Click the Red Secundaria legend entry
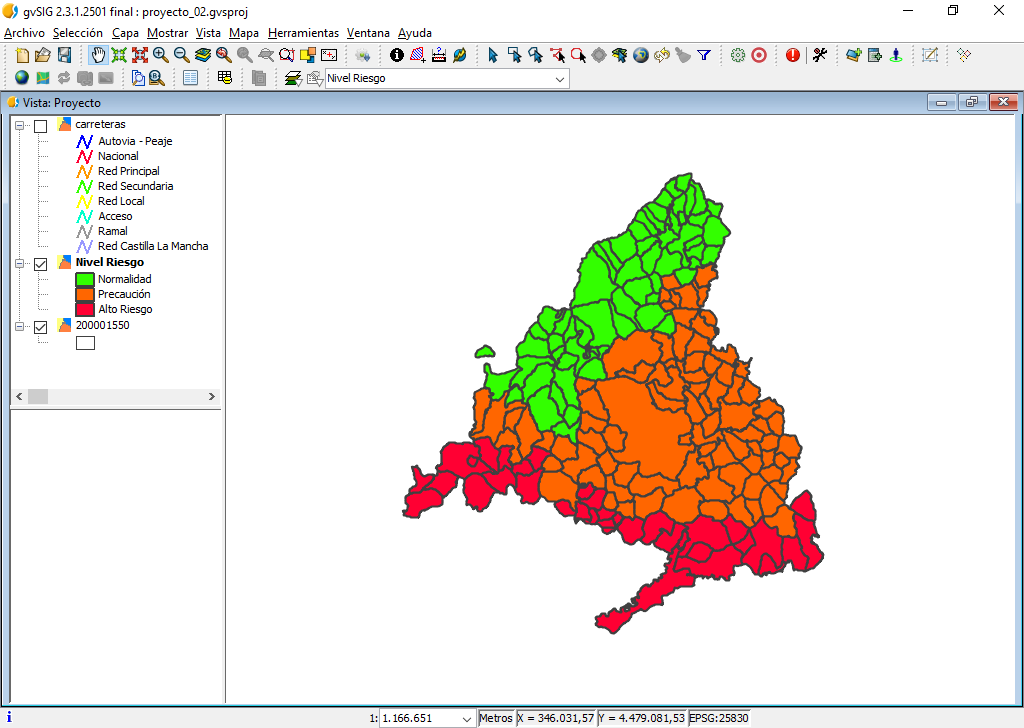 [x=135, y=186]
